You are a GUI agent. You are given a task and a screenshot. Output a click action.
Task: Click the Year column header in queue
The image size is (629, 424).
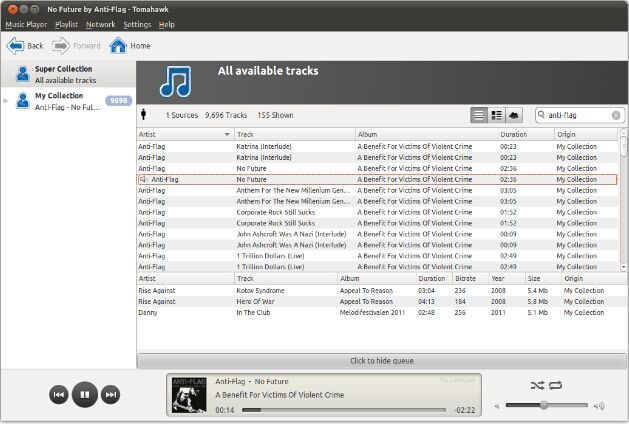[507, 278]
